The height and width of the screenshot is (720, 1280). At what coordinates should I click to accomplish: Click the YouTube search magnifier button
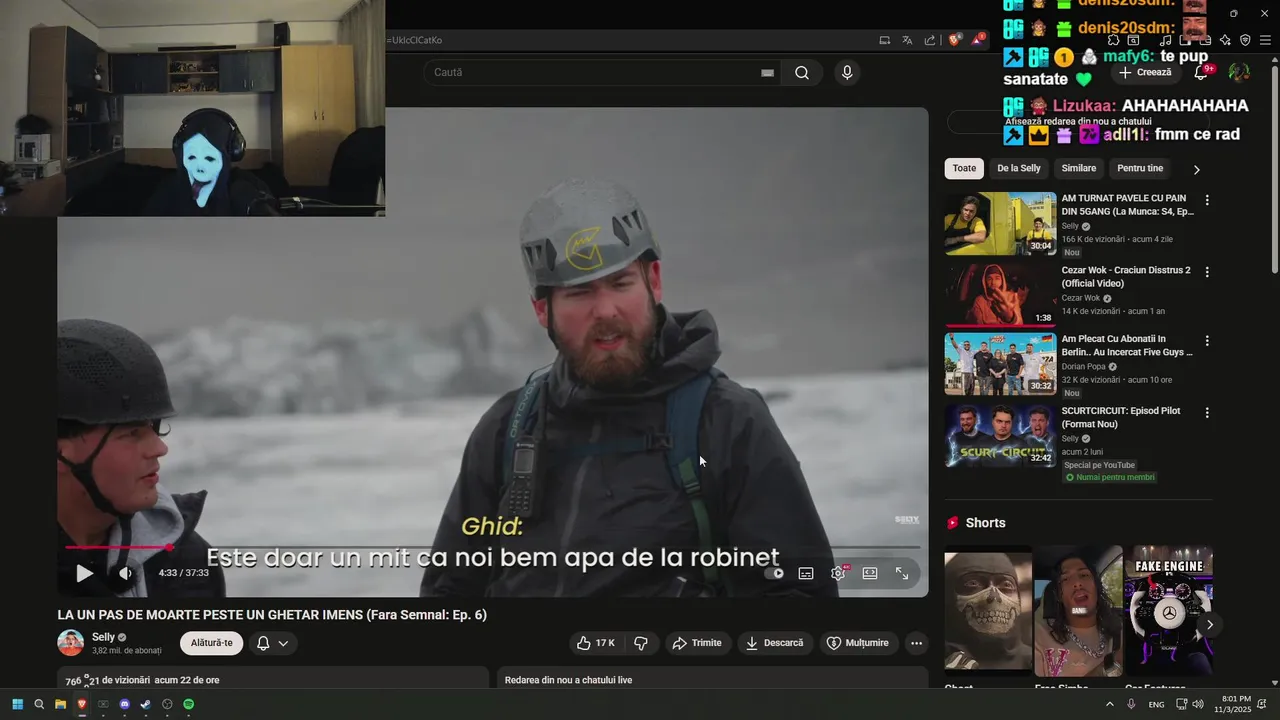click(x=802, y=72)
